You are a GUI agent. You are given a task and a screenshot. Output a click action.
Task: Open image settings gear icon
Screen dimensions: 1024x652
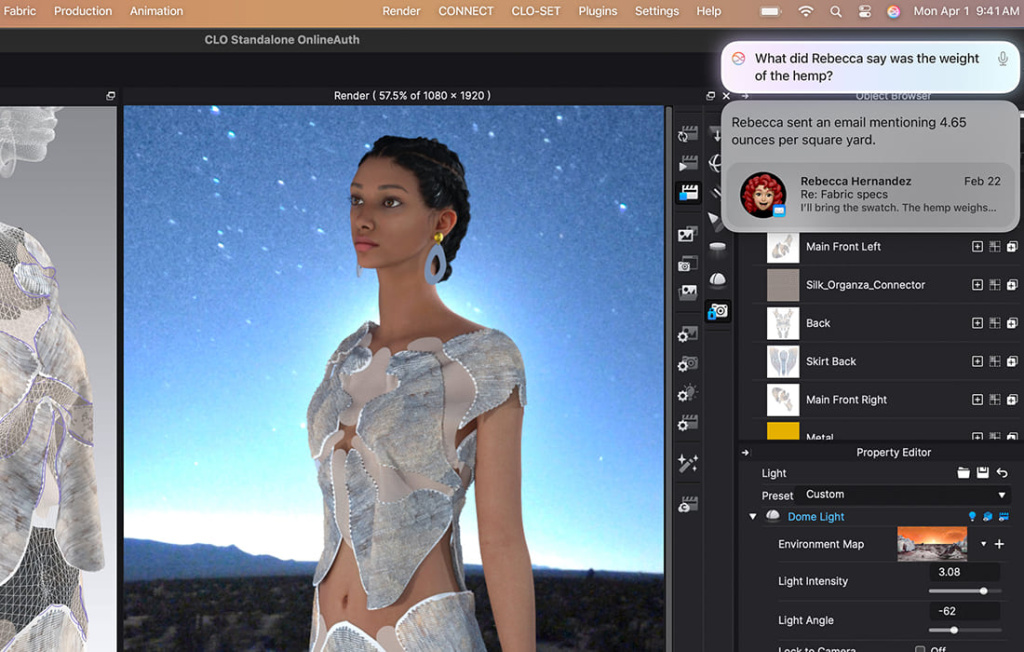[688, 334]
